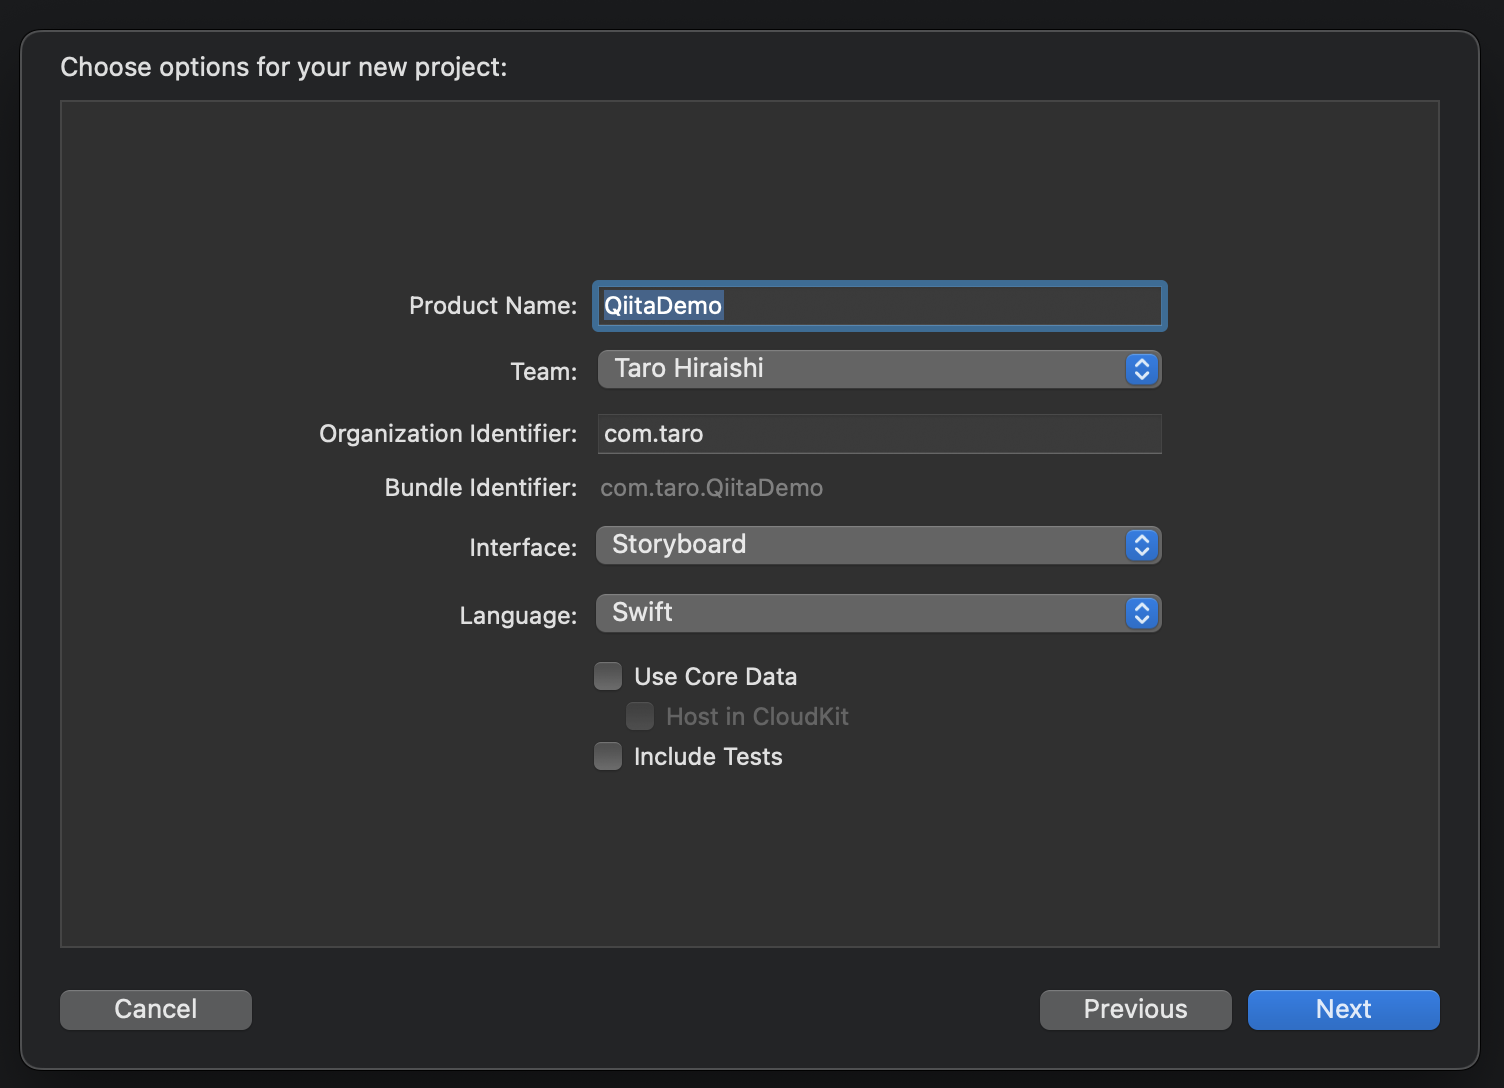The width and height of the screenshot is (1504, 1088).
Task: Toggle the Host in CloudKit checkbox
Action: point(640,716)
